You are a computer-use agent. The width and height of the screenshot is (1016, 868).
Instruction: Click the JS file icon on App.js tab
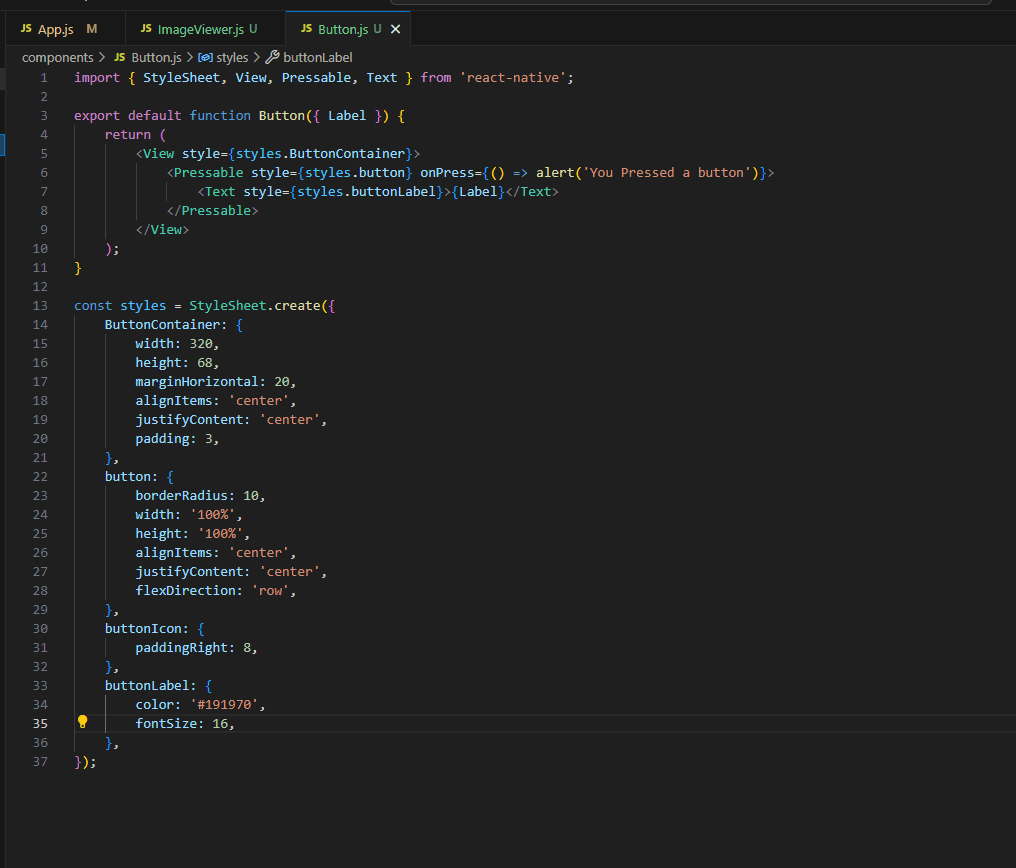click(x=26, y=29)
